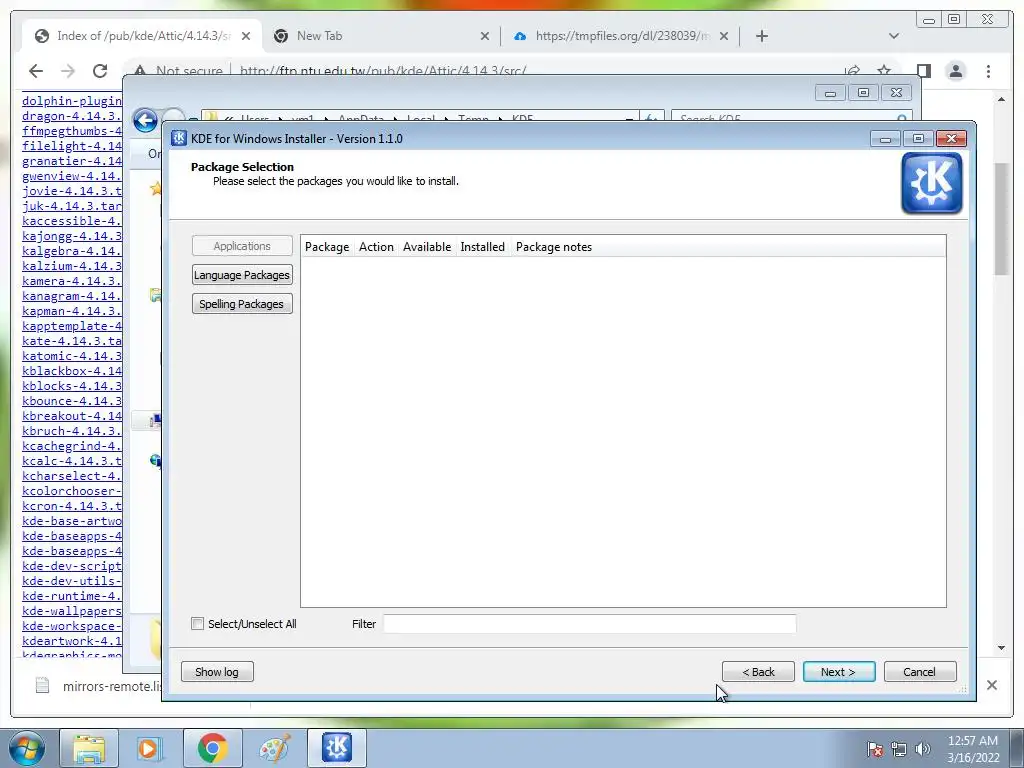Image resolution: width=1024 pixels, height=768 pixels.
Task: Switch to tmpfiles.org tab
Action: [x=622, y=36]
